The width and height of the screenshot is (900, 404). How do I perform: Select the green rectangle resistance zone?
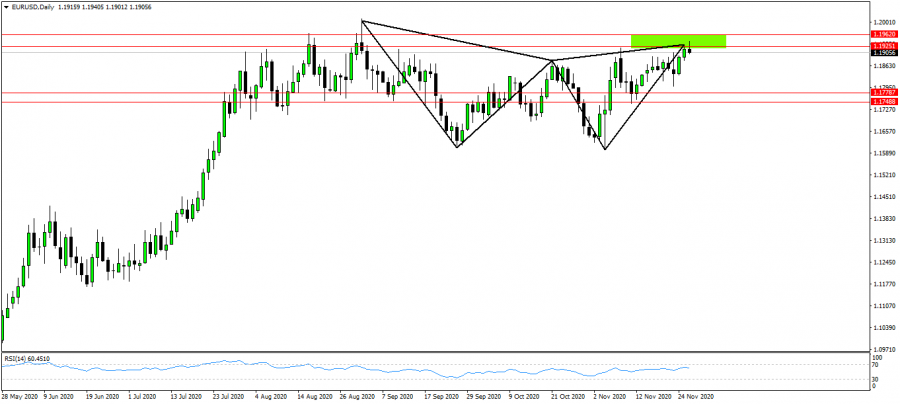click(x=678, y=40)
